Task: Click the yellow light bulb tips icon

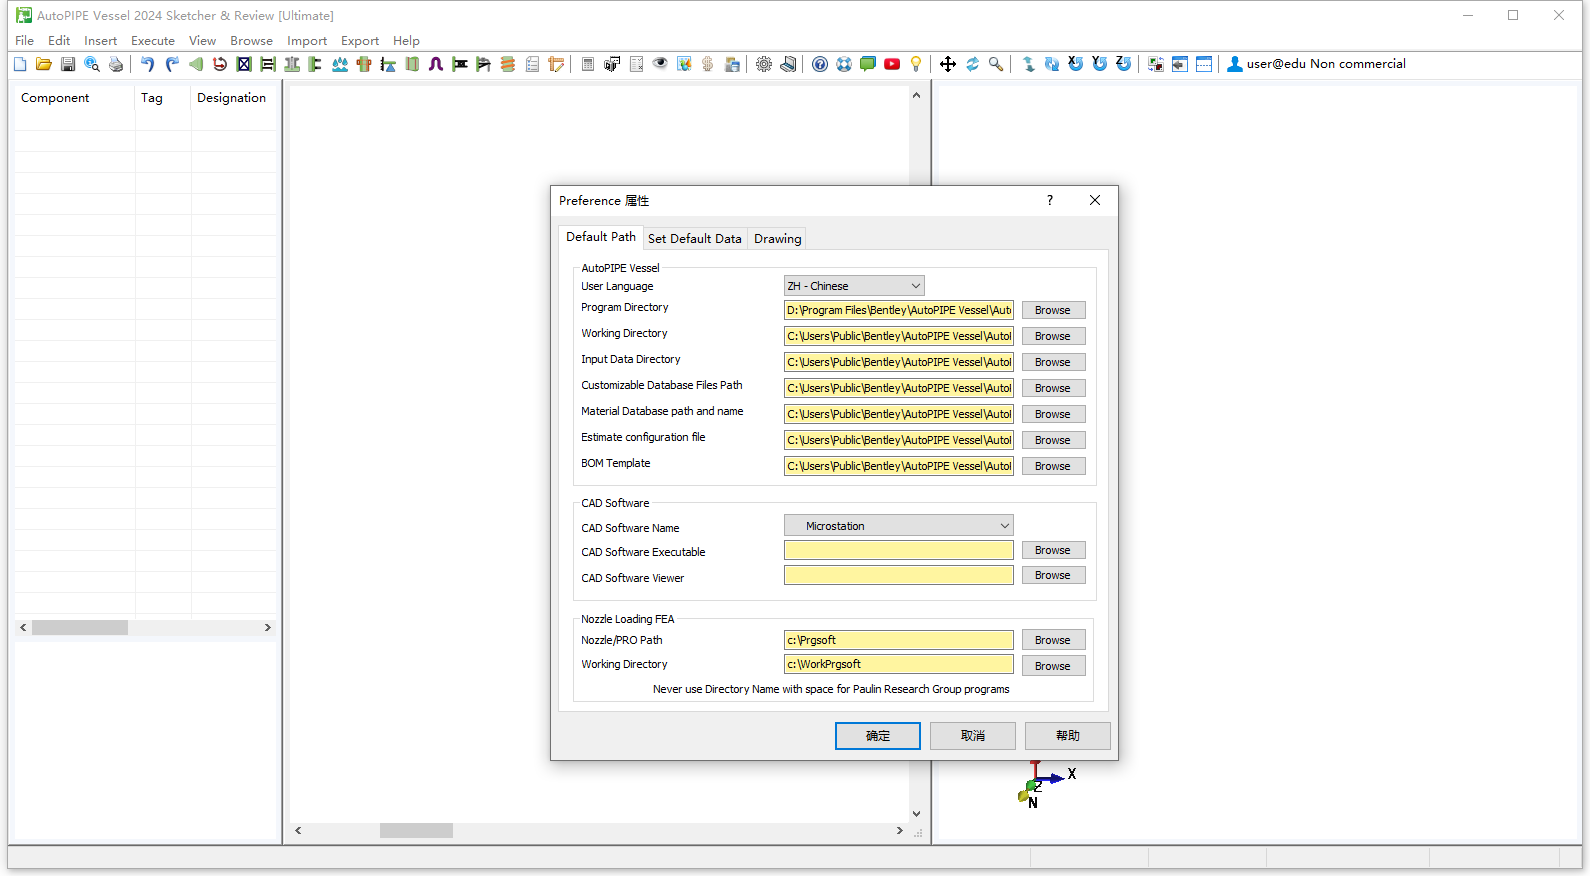Action: pos(916,64)
